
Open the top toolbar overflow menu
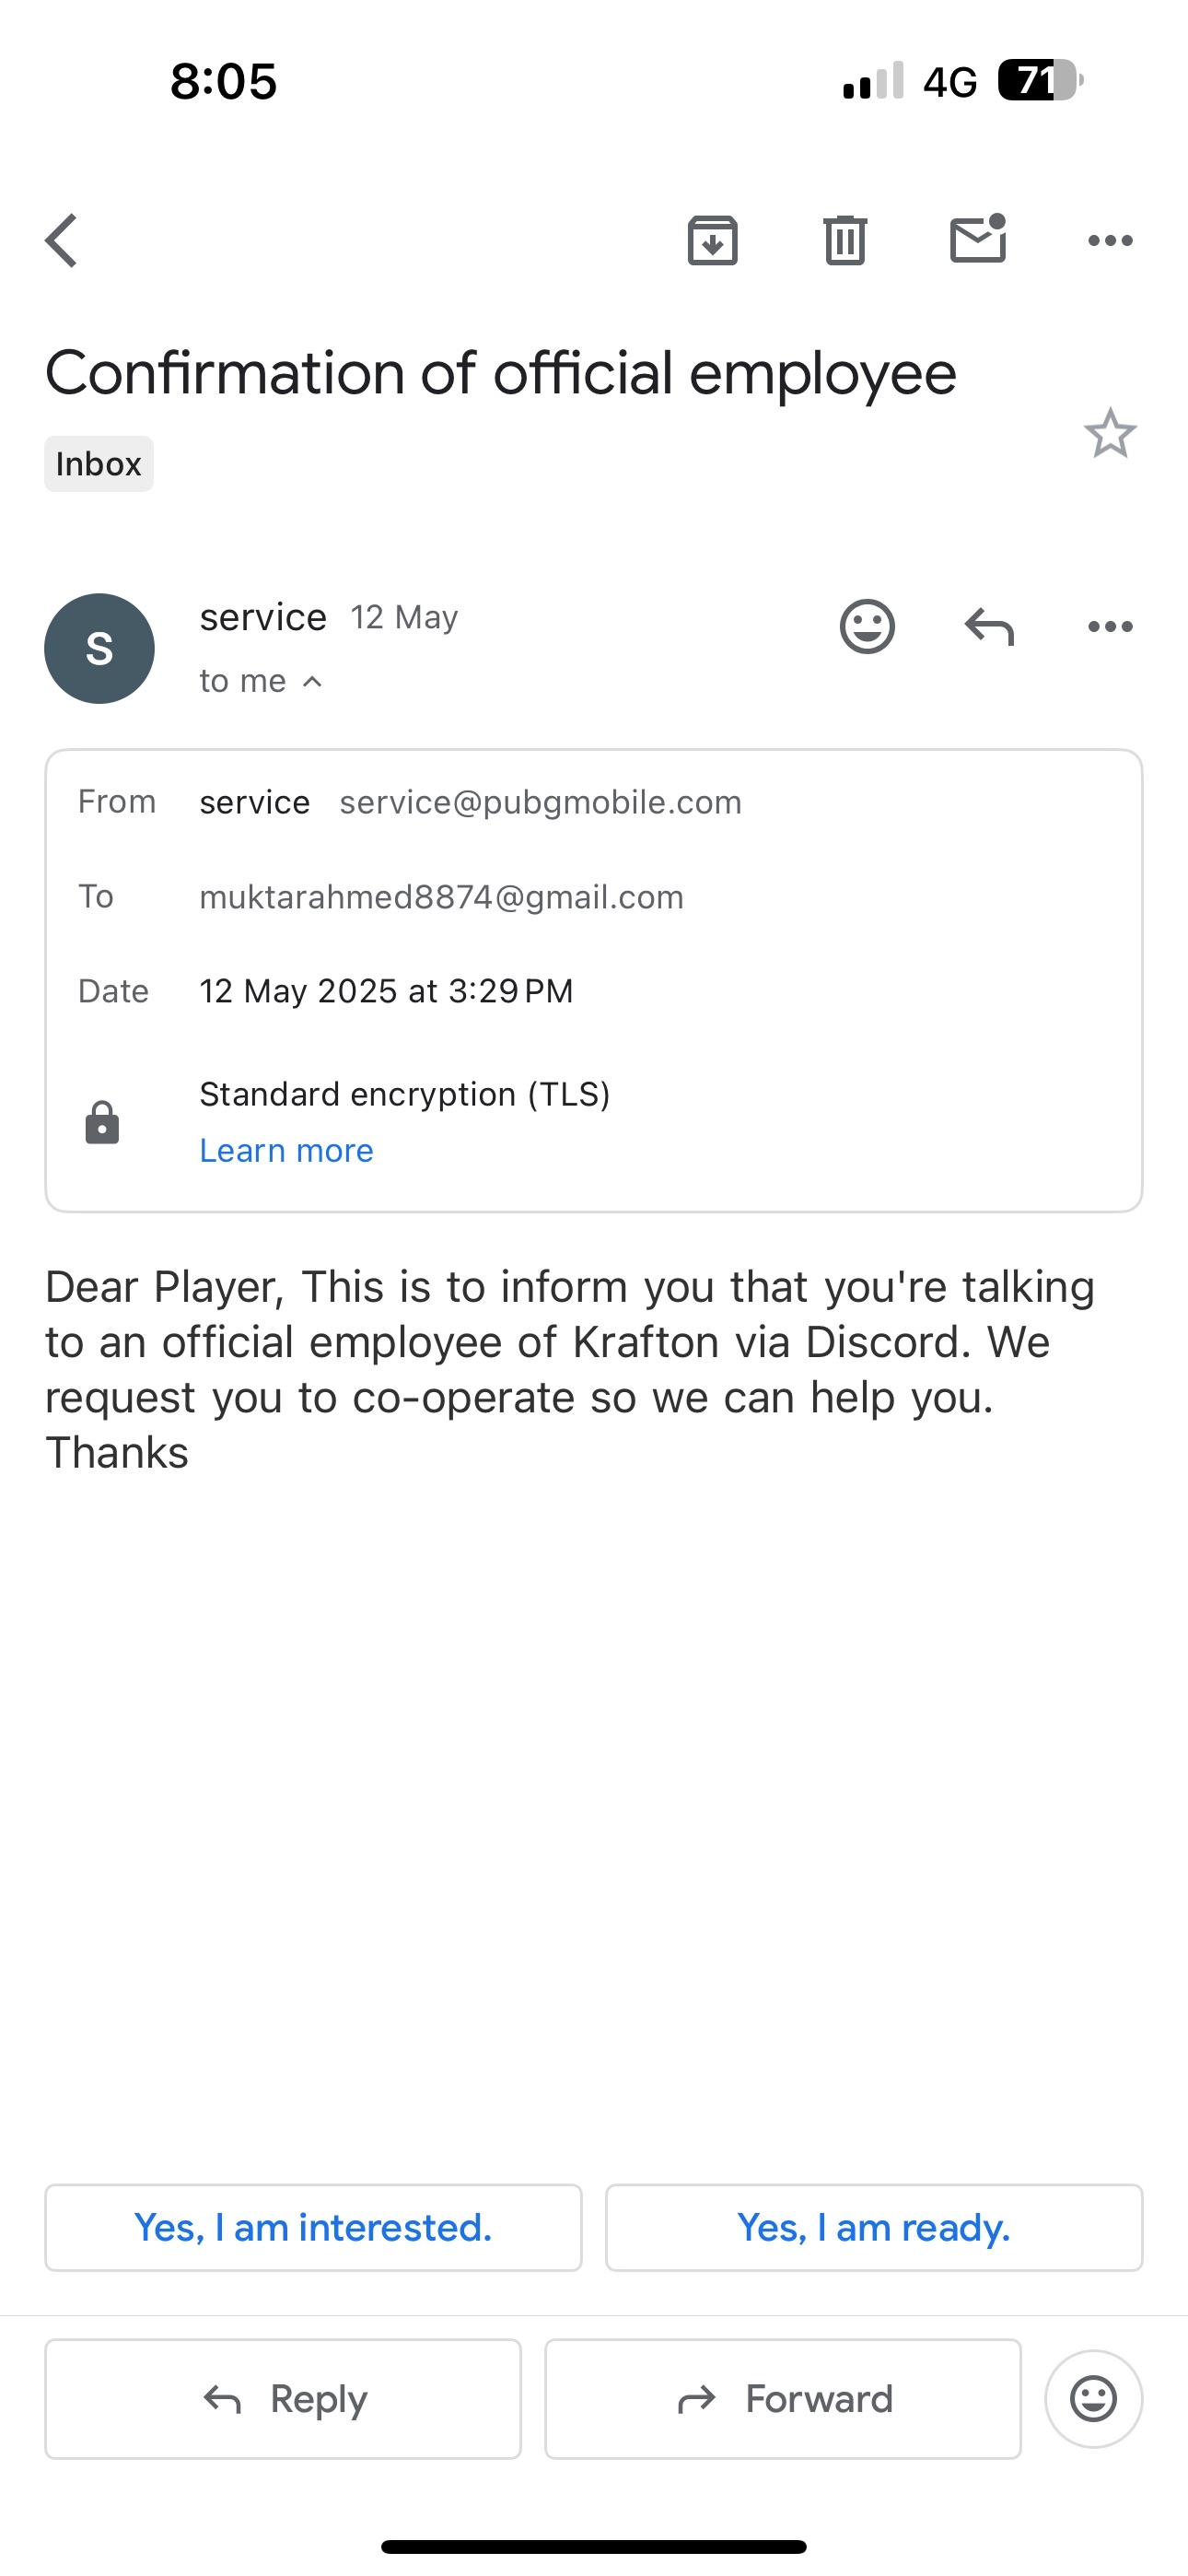[1110, 241]
